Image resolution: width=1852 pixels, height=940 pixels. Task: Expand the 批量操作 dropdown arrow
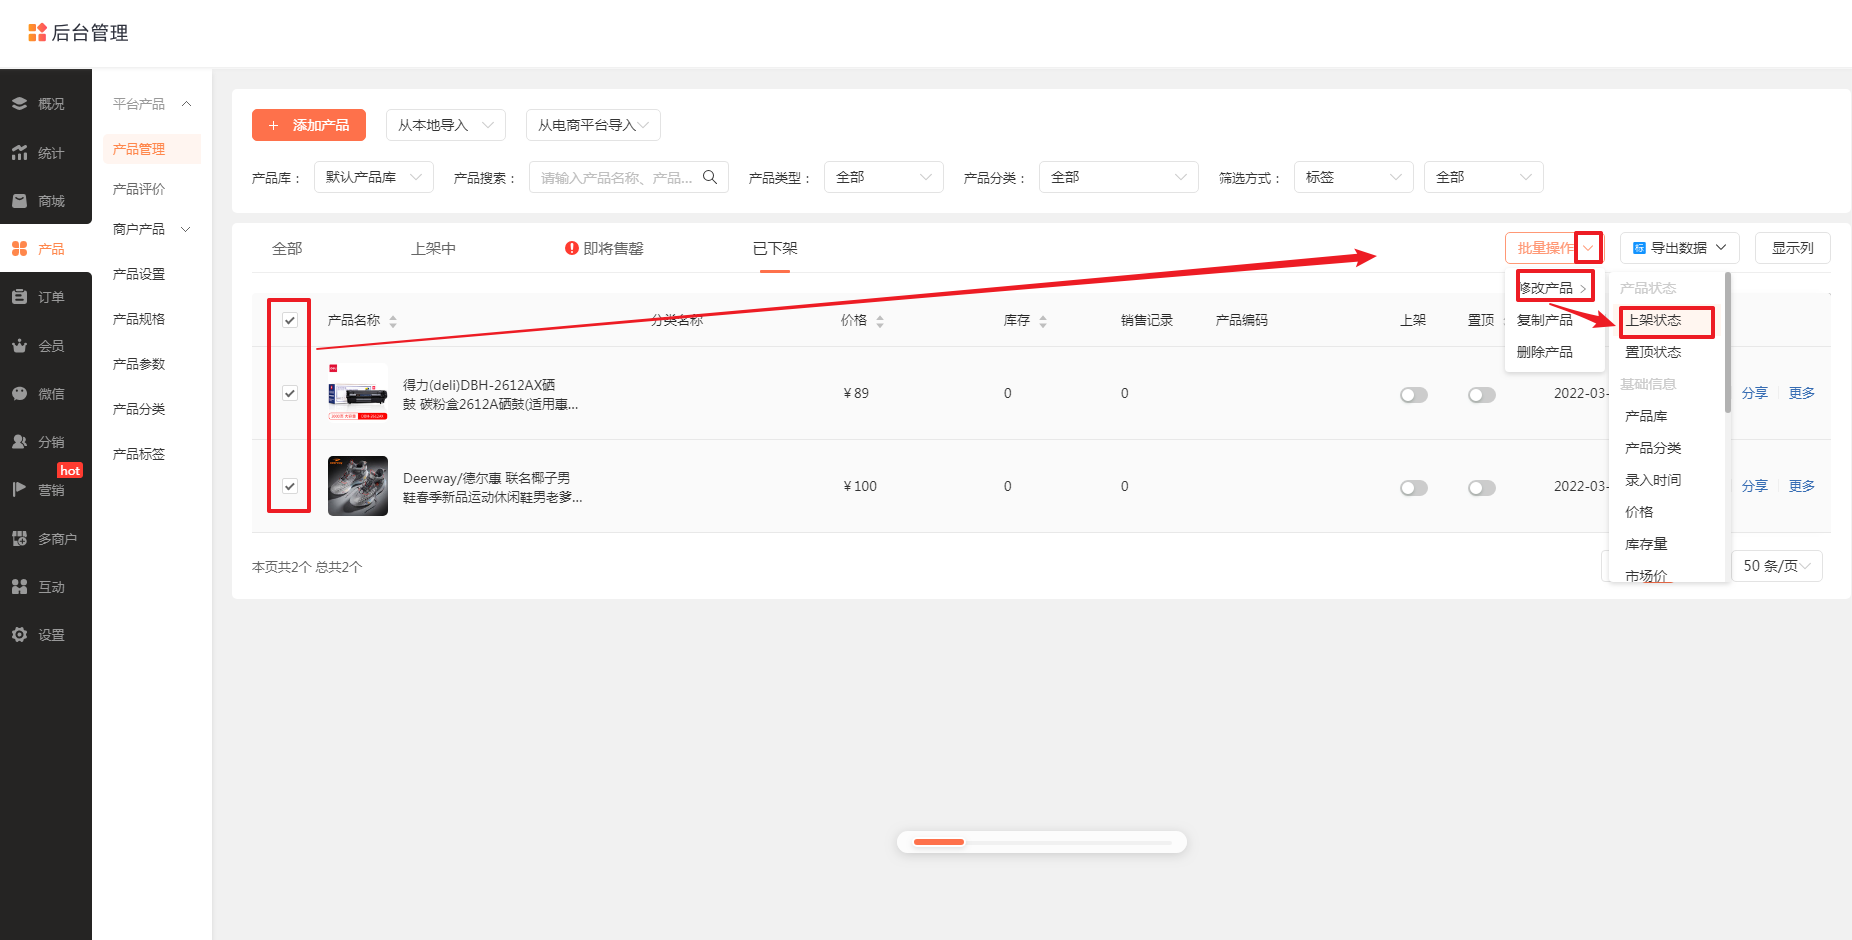click(x=1588, y=248)
